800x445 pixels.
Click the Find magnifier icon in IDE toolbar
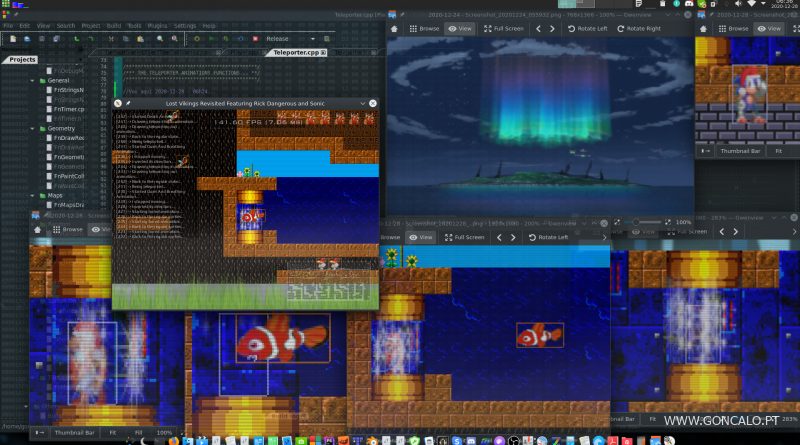(160, 39)
